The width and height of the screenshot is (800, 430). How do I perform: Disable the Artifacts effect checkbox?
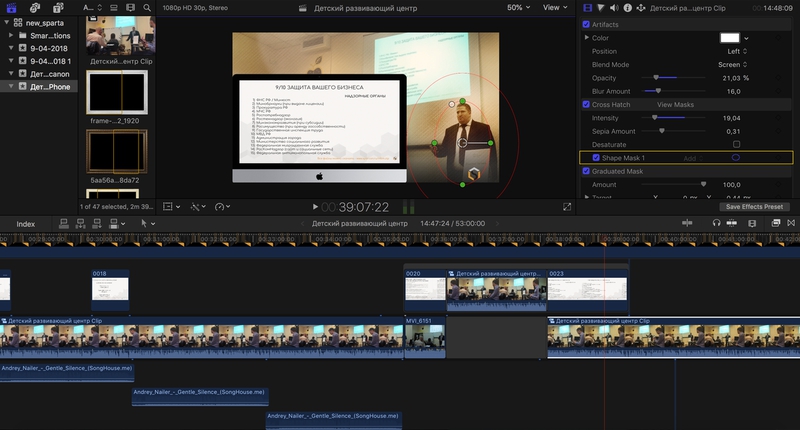tap(586, 24)
